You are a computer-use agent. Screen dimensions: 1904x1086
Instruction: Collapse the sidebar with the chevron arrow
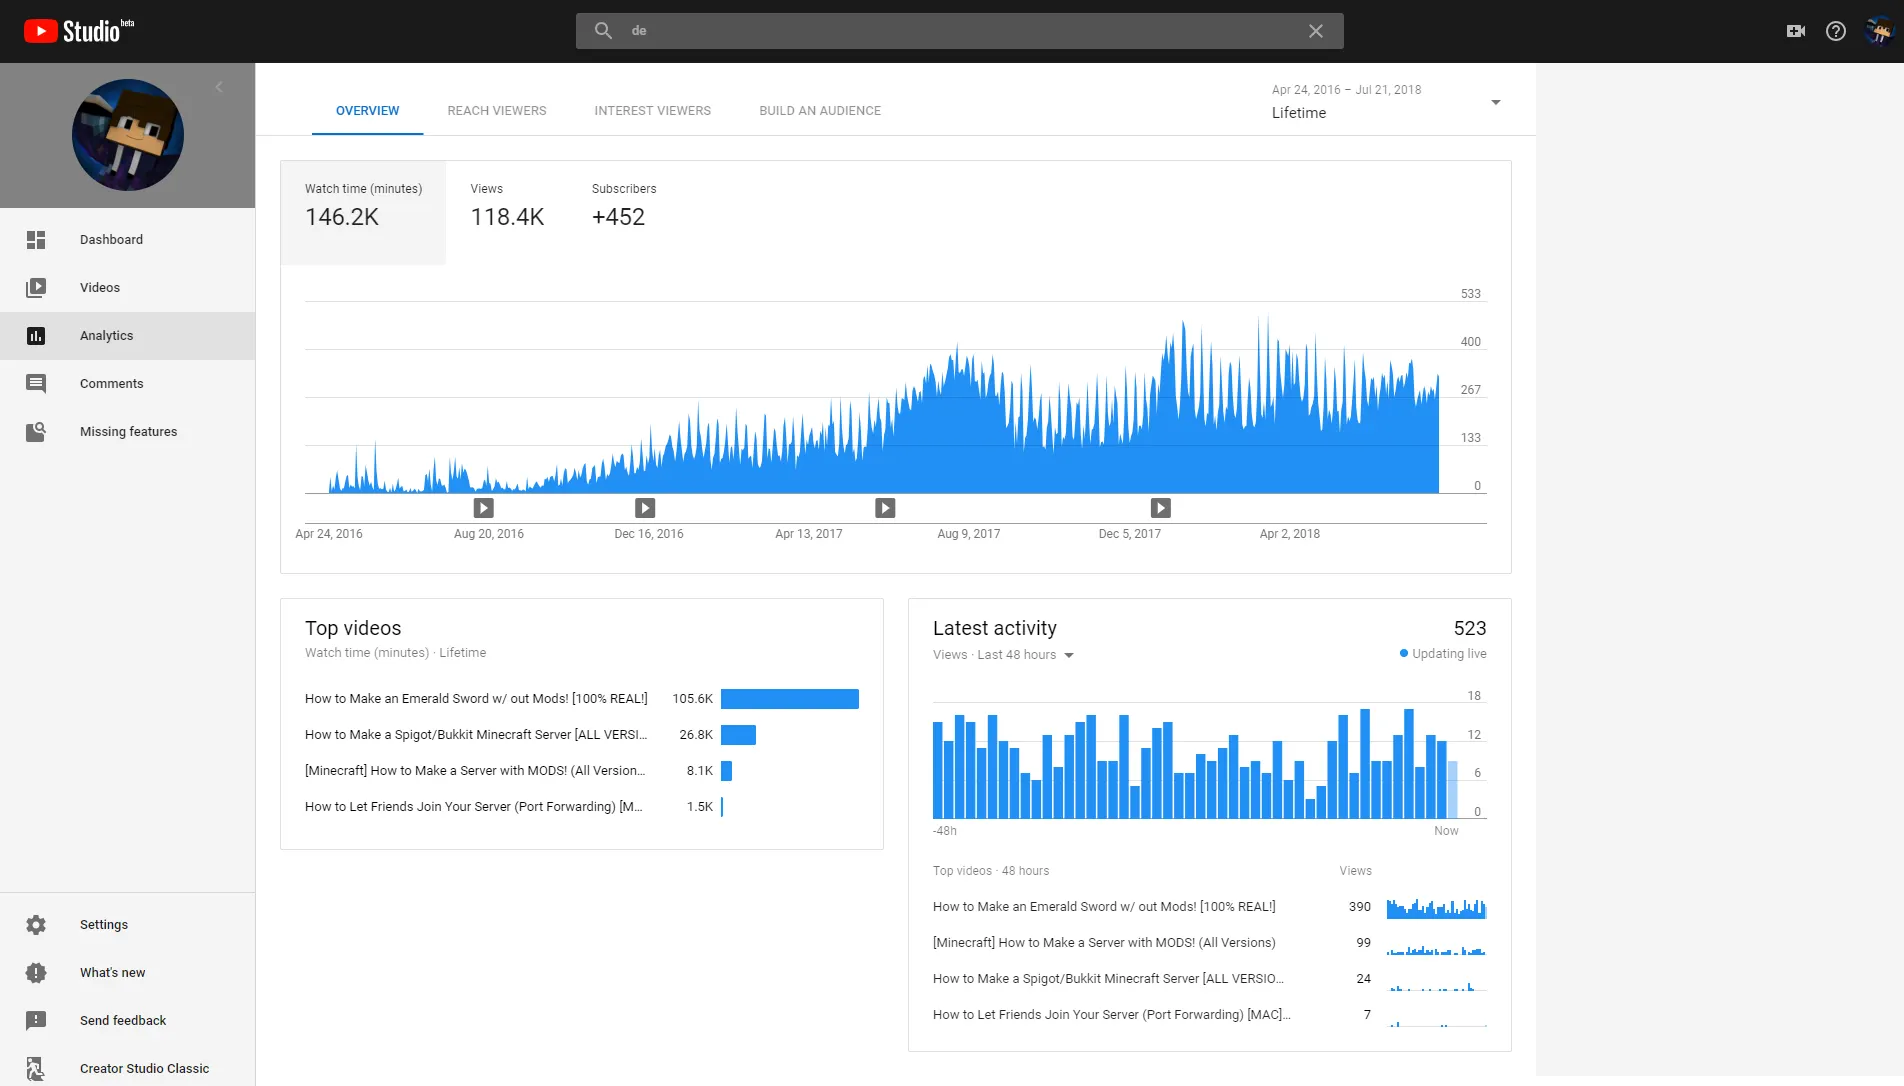click(219, 87)
